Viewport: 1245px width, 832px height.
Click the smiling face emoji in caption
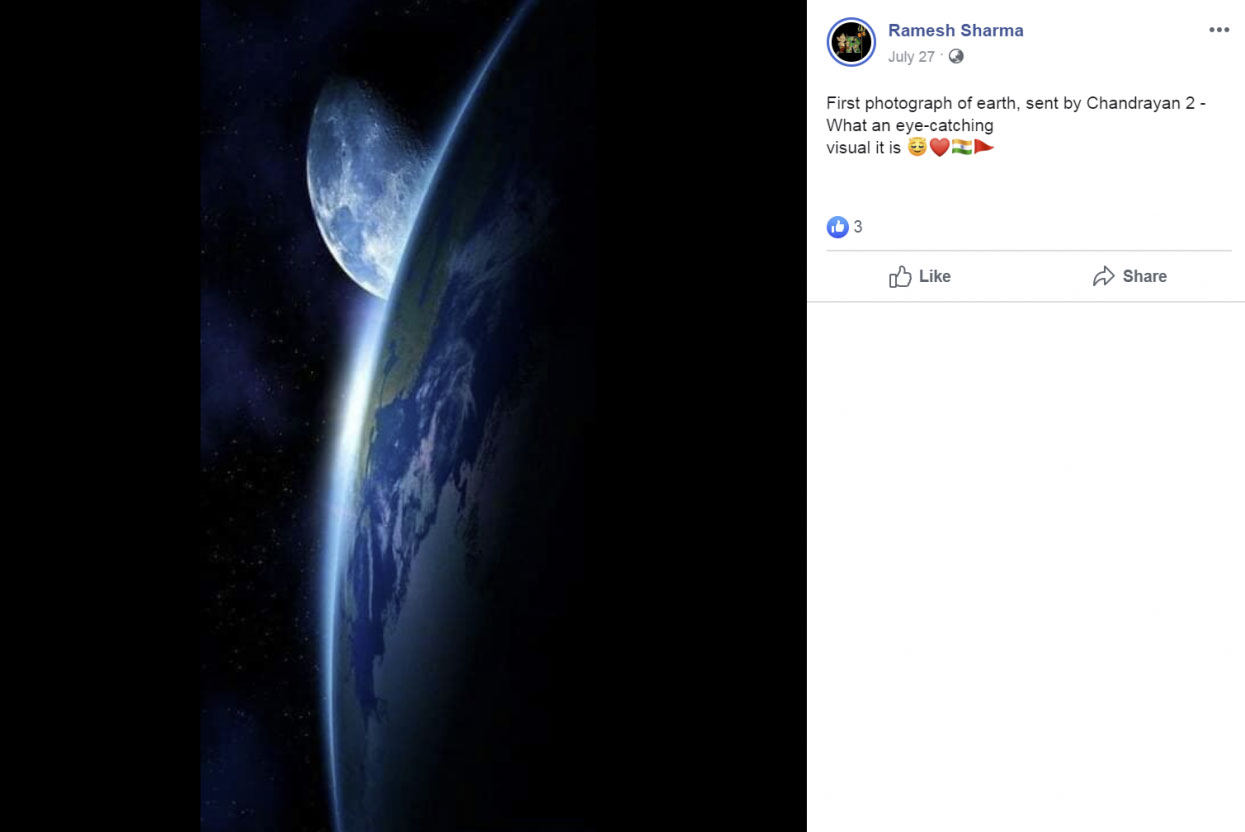[917, 148]
